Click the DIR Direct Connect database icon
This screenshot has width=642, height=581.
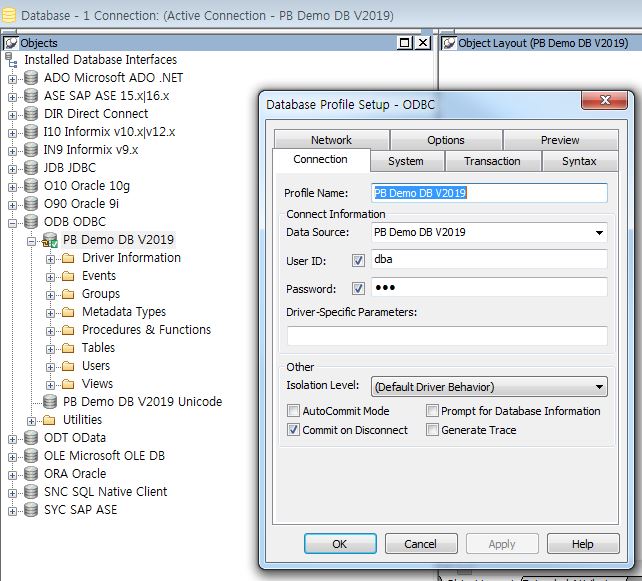click(31, 113)
